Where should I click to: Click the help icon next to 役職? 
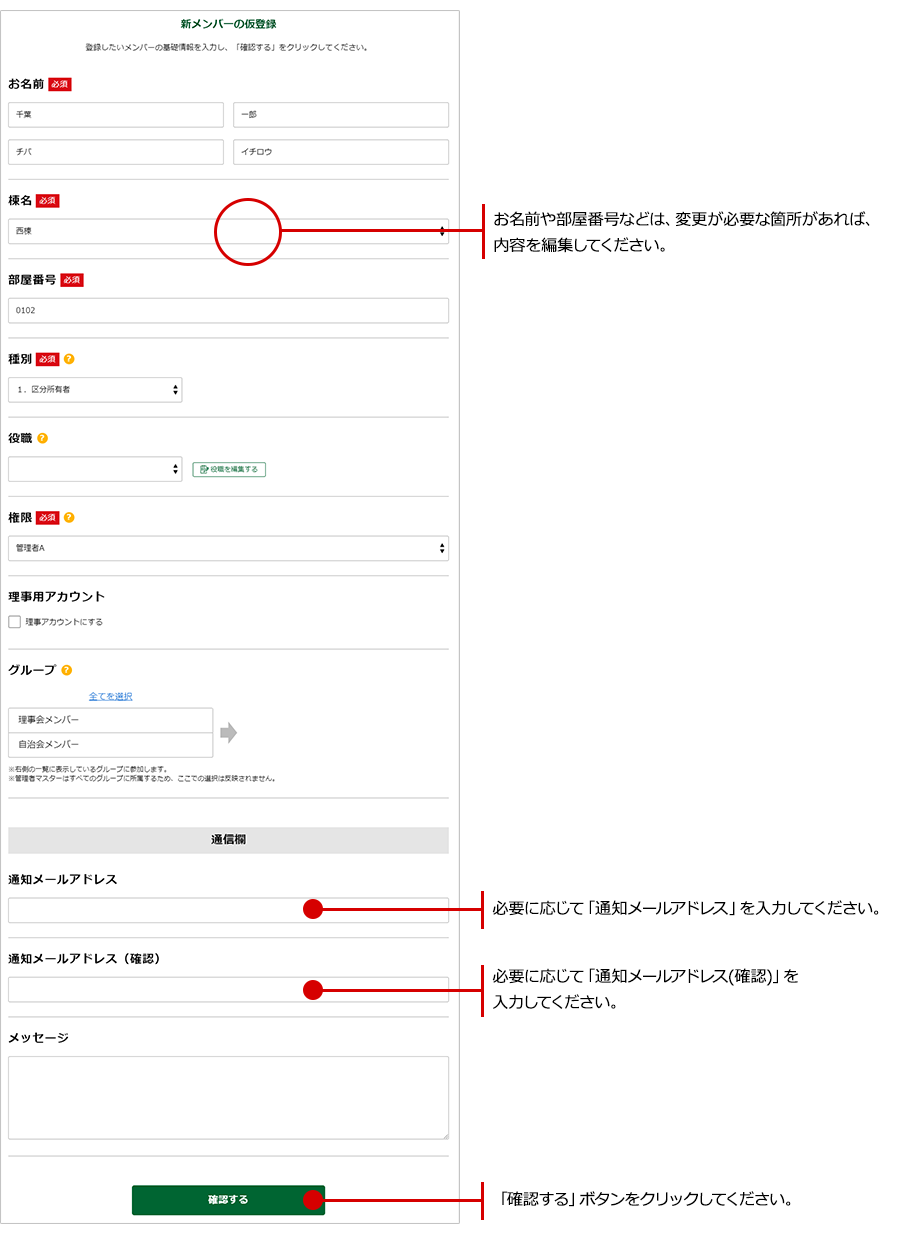pyautogui.click(x=43, y=438)
